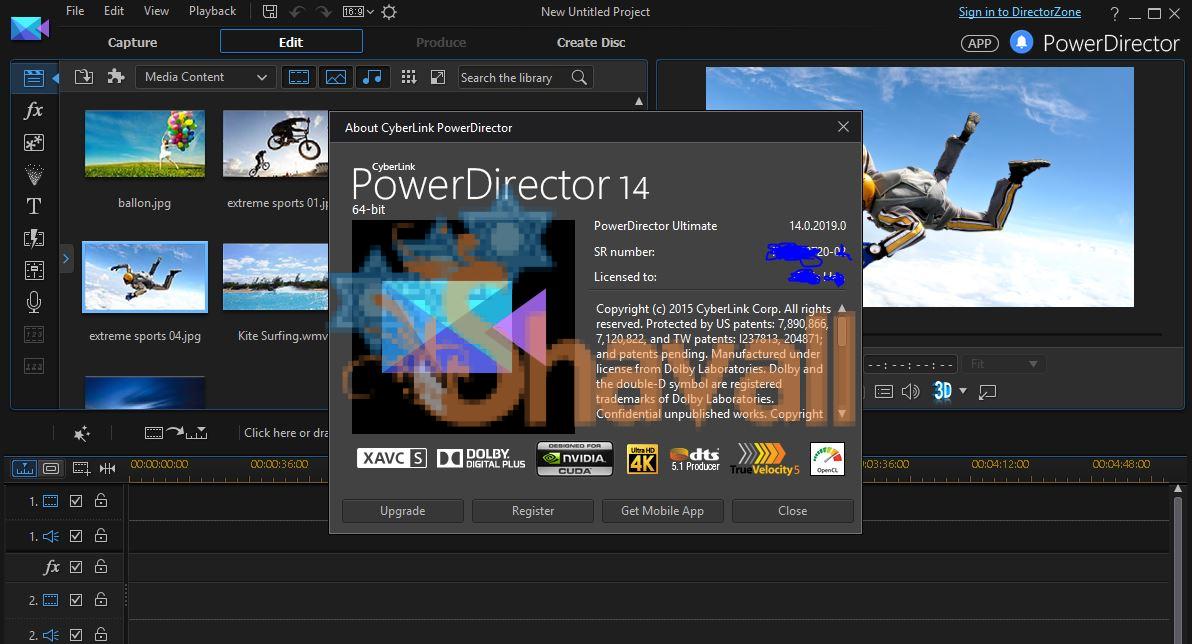Open the File menu
Image resolution: width=1192 pixels, height=644 pixels.
(75, 11)
